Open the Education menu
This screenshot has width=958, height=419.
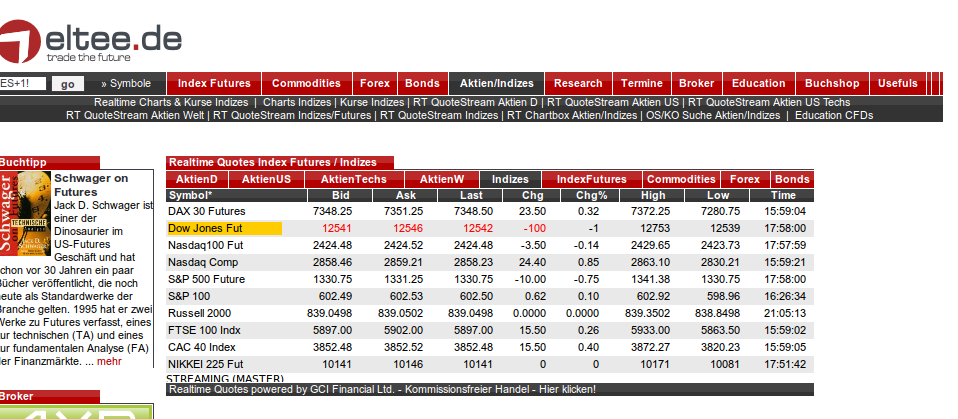point(758,84)
